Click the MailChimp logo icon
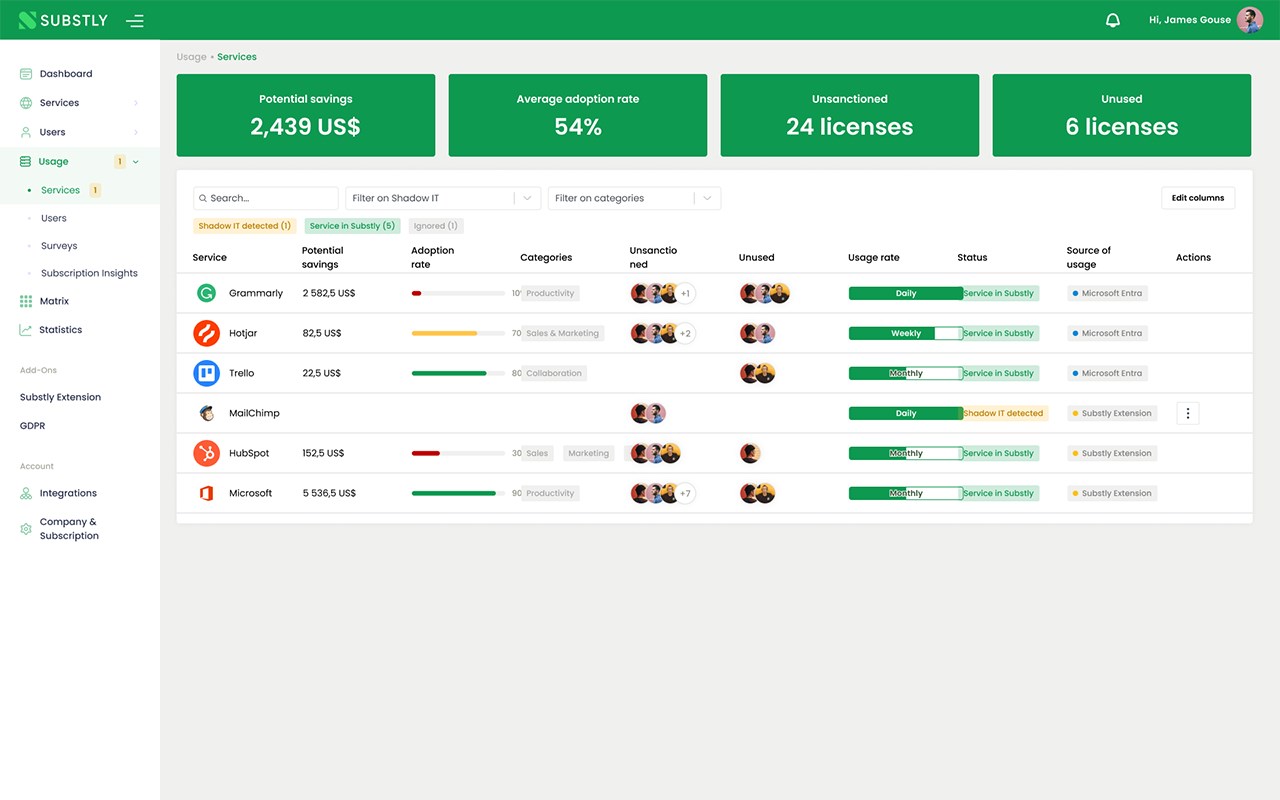 [x=206, y=413]
